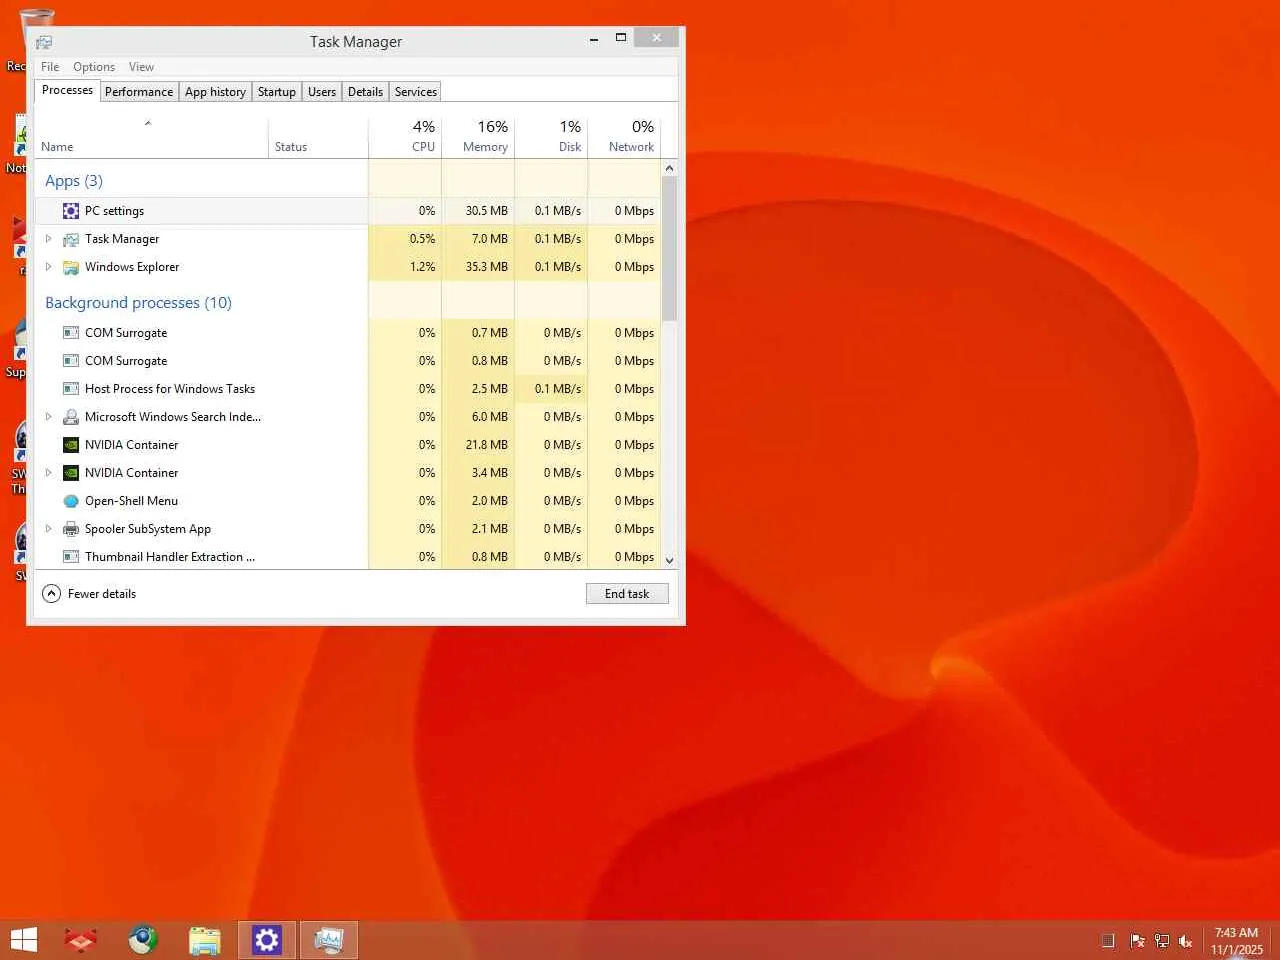Click the process list vertical scrollbar thumb
This screenshot has height=960, width=1280.
(x=670, y=249)
